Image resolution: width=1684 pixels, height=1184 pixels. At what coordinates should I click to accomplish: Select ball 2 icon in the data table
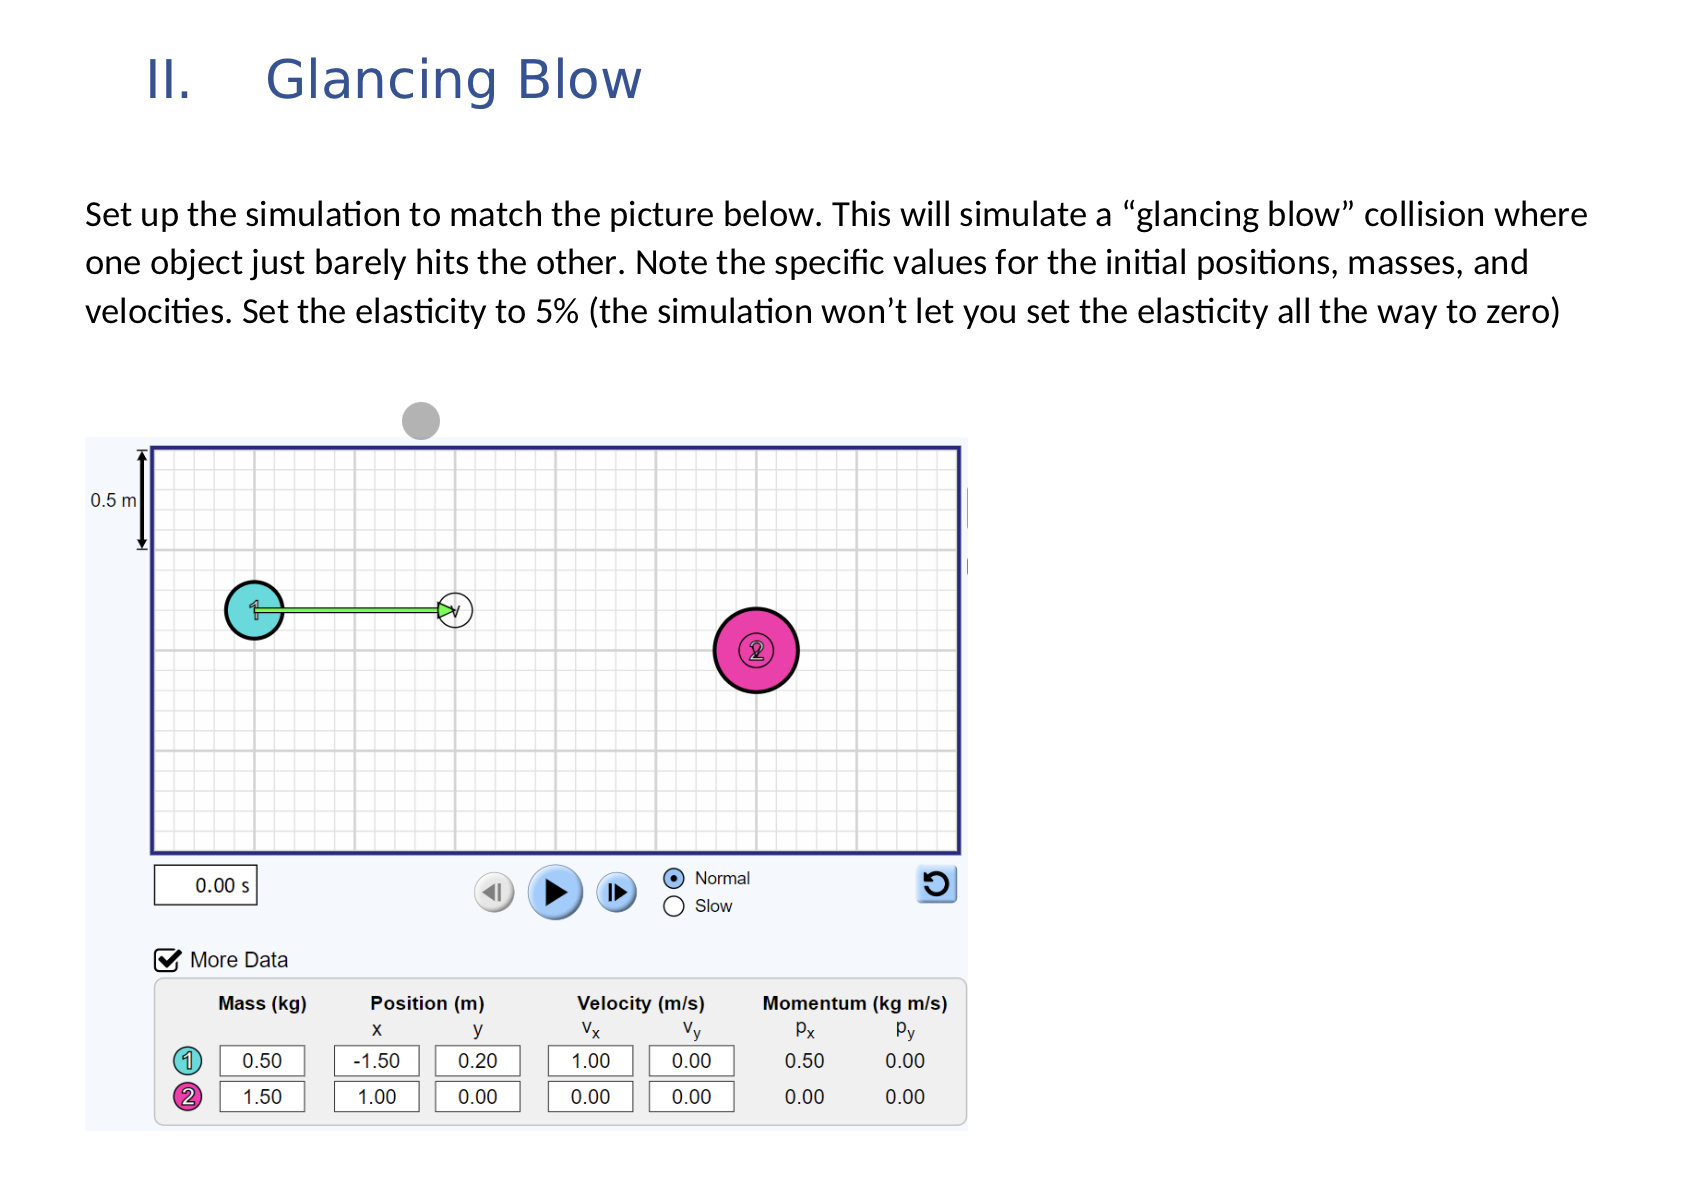[188, 1096]
